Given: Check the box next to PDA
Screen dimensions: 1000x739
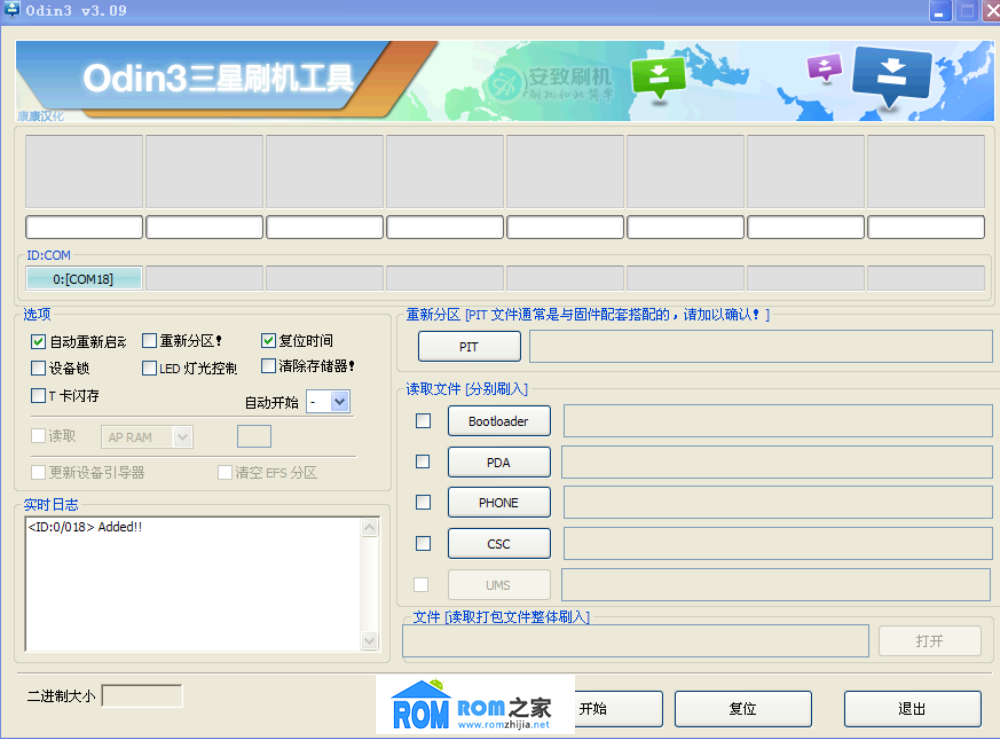Looking at the screenshot, I should pos(422,461).
